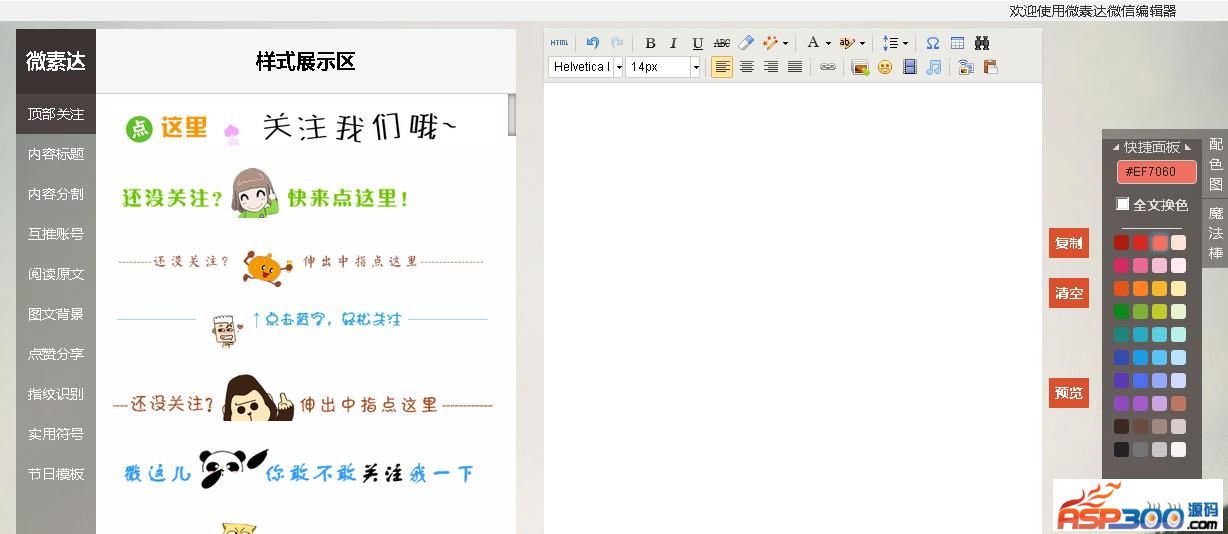Open find and replace binoculars icon
This screenshot has height=534, width=1228.
point(981,43)
